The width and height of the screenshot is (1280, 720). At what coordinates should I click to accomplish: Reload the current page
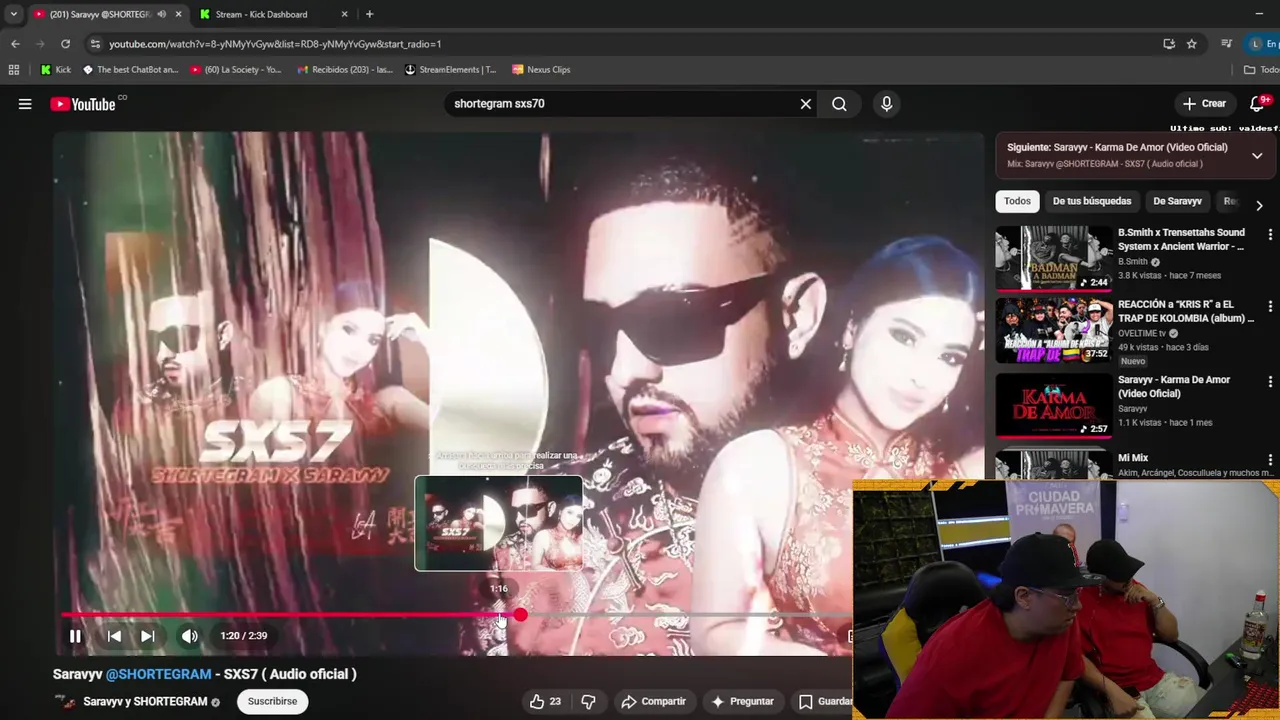[x=65, y=44]
